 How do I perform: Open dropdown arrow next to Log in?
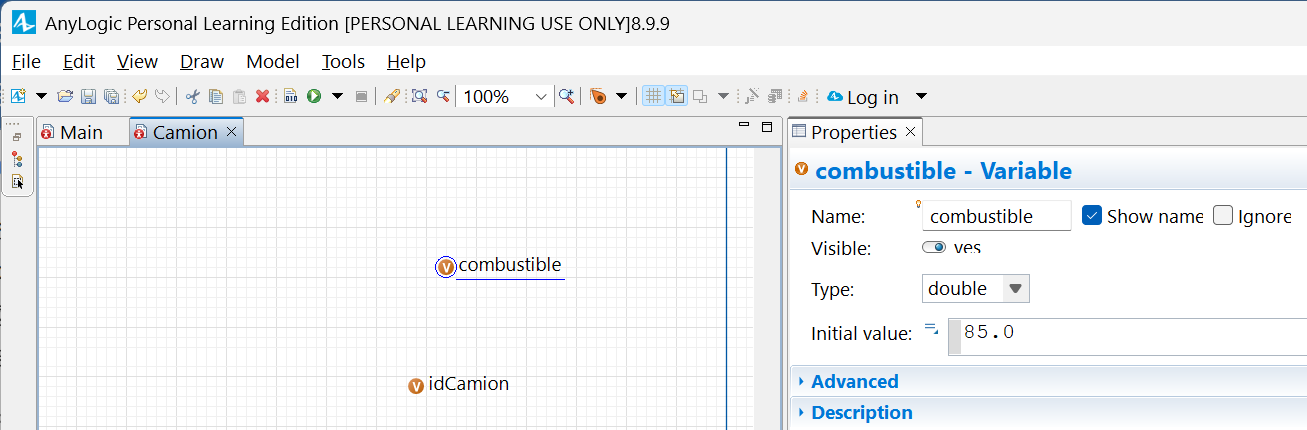pos(921,96)
